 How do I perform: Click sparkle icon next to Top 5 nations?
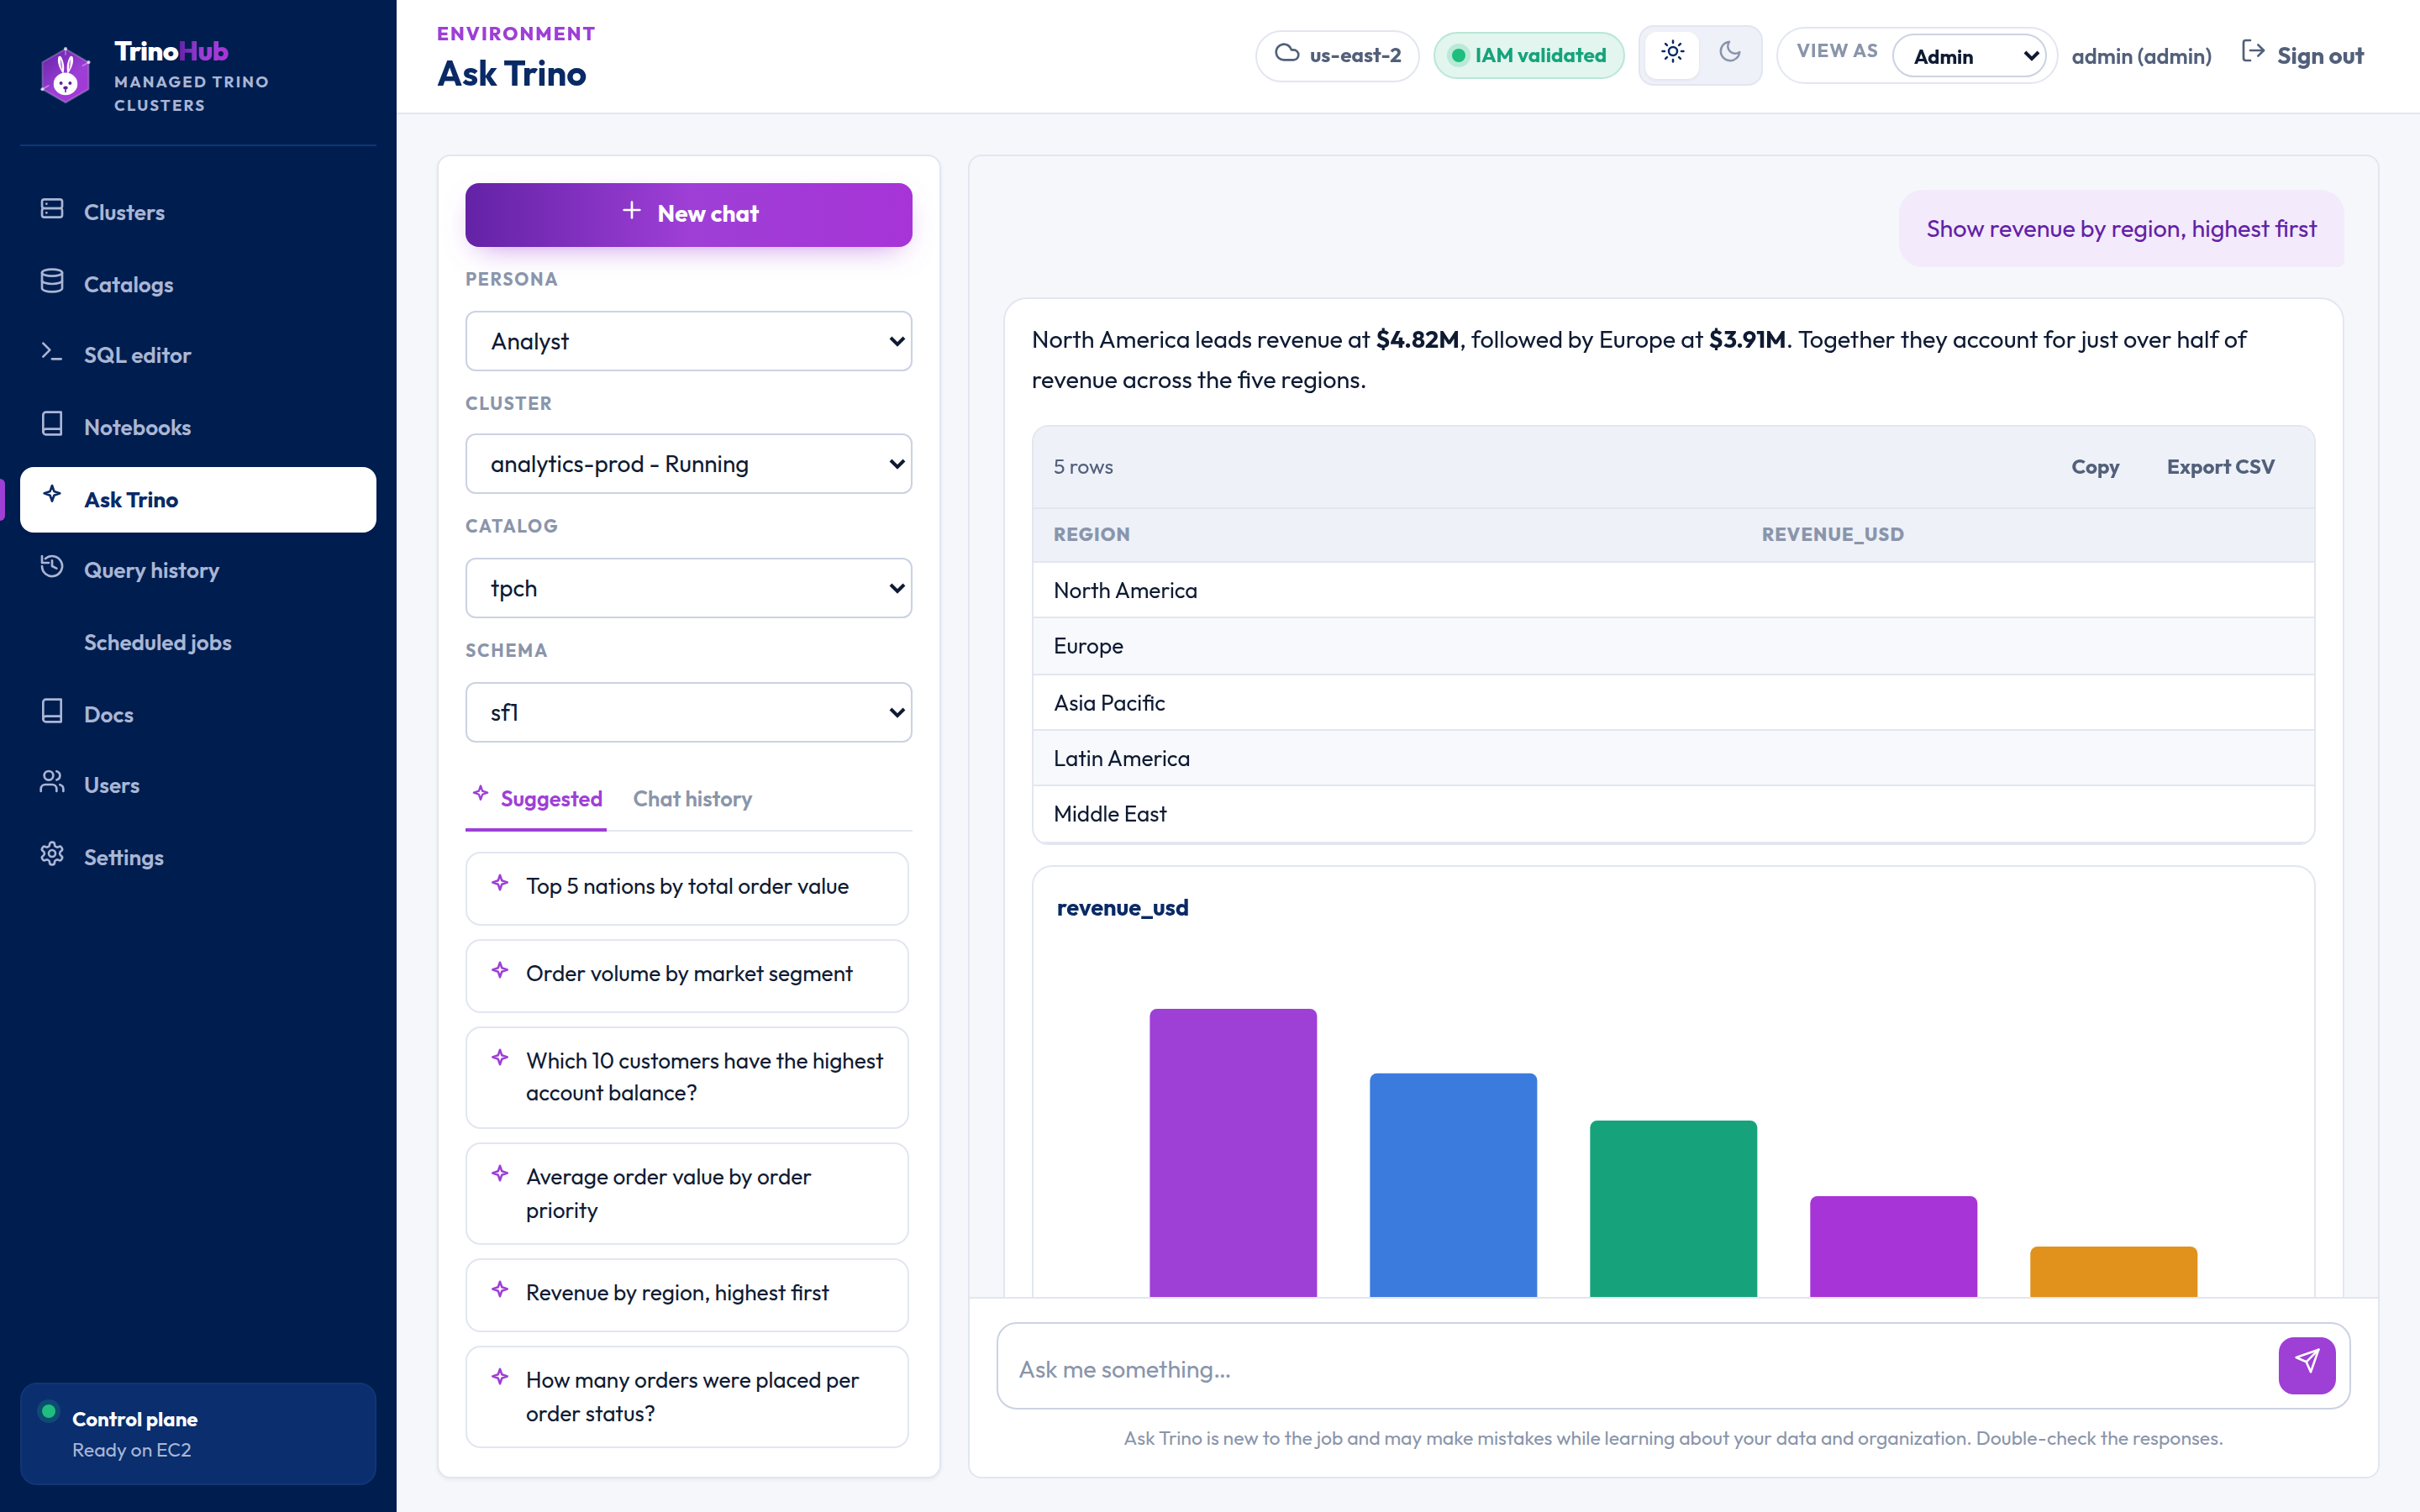point(501,883)
